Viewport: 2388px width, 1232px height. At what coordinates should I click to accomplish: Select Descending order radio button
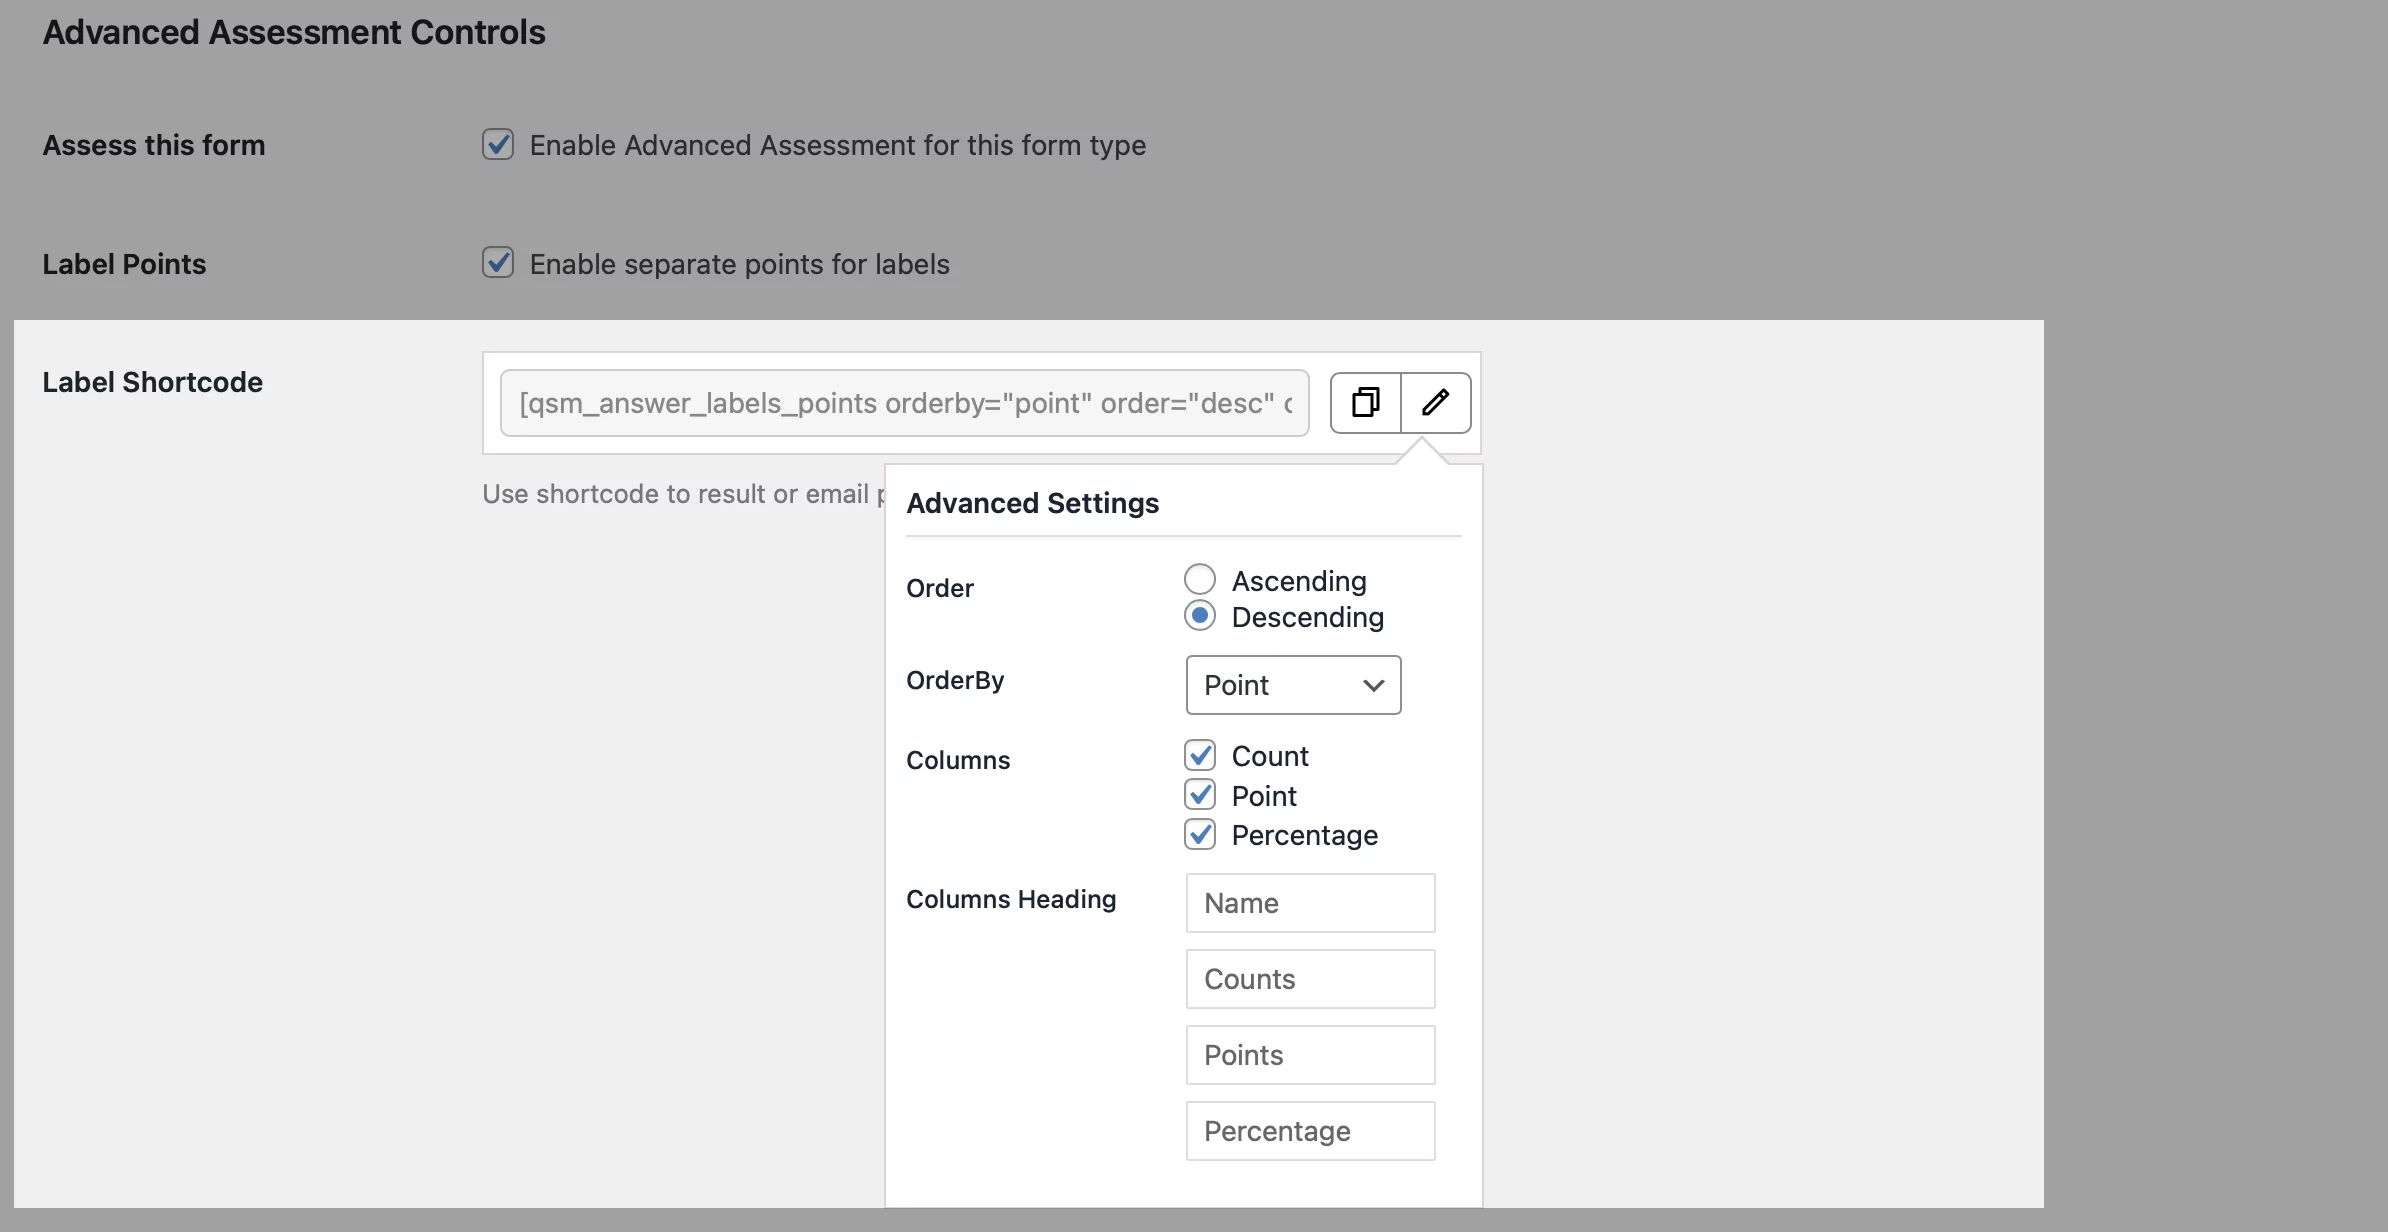tap(1200, 616)
